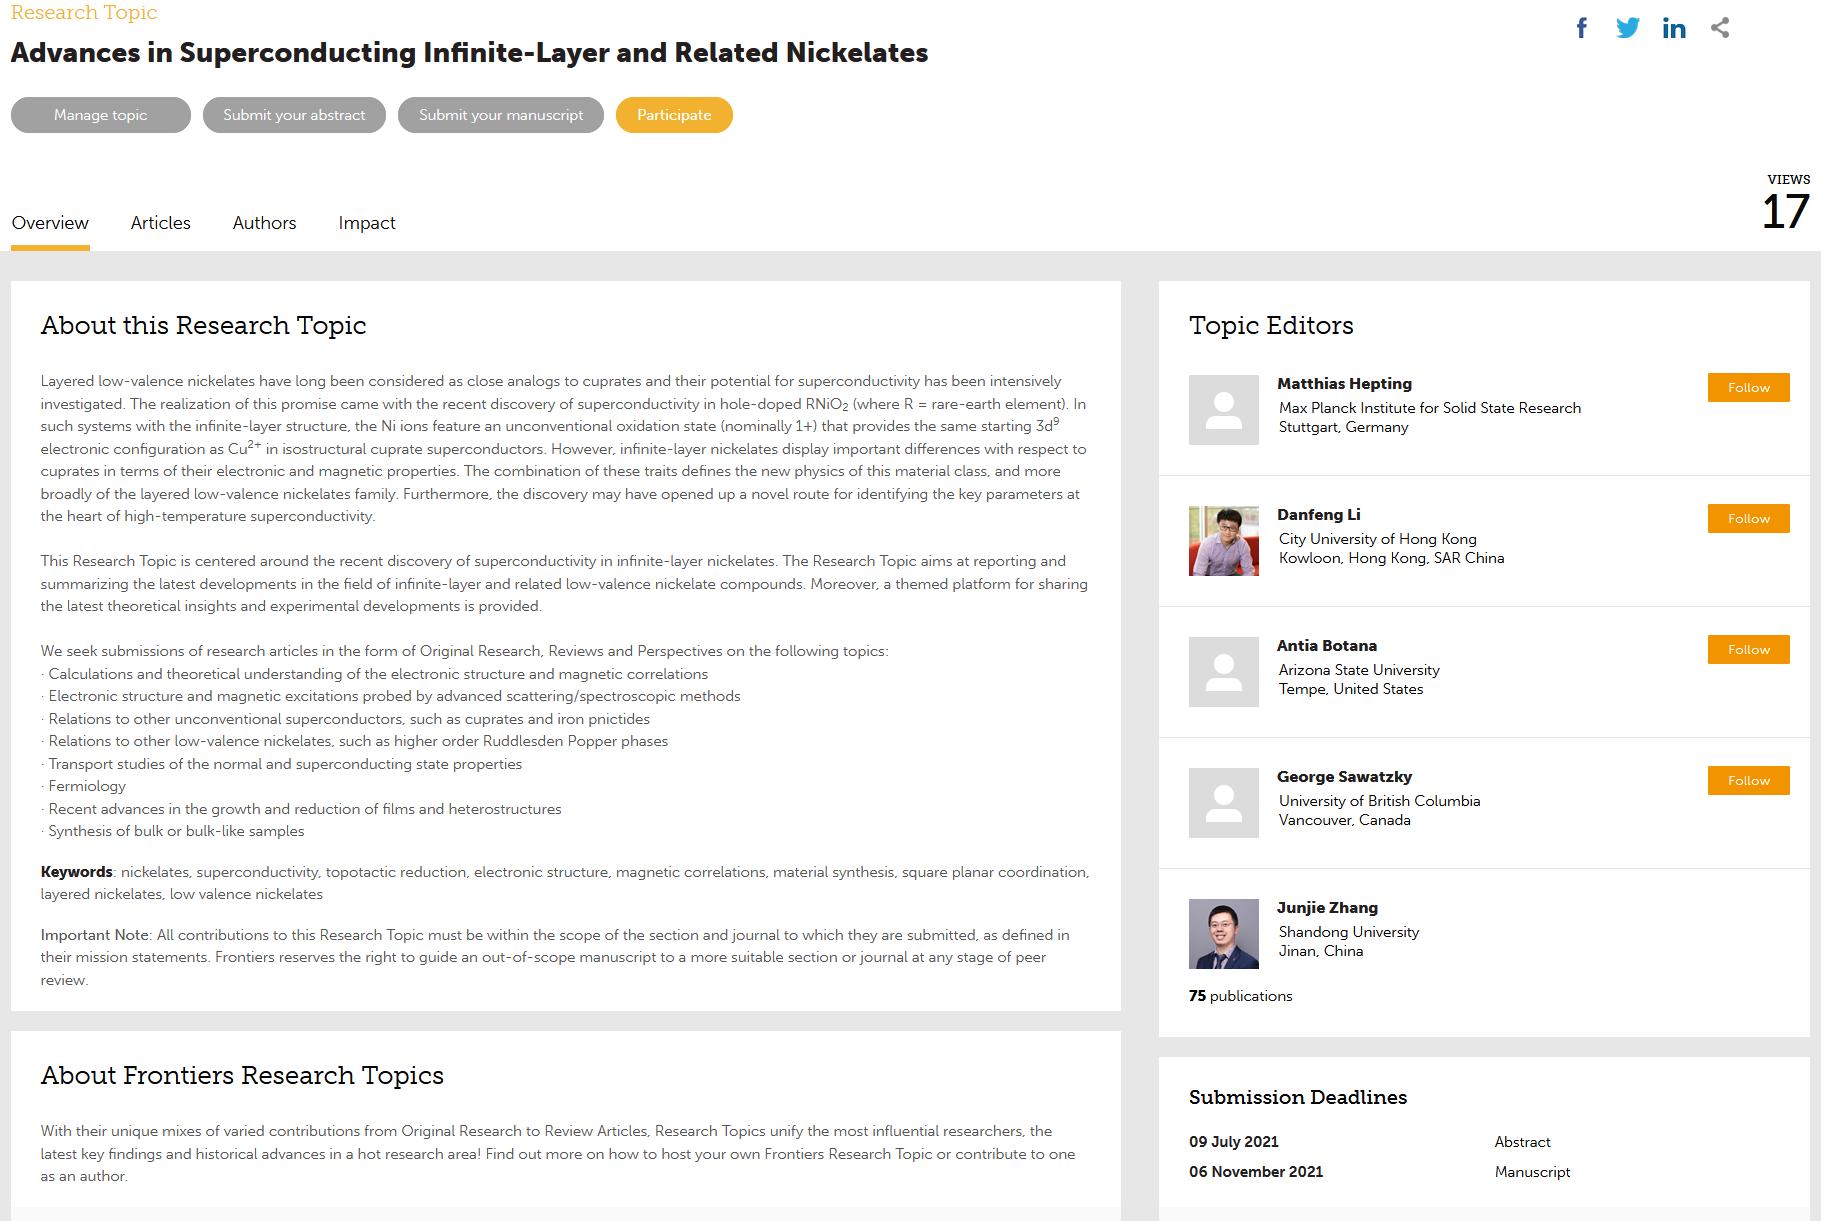
Task: Open Antia Botana's name link
Action: click(x=1326, y=646)
